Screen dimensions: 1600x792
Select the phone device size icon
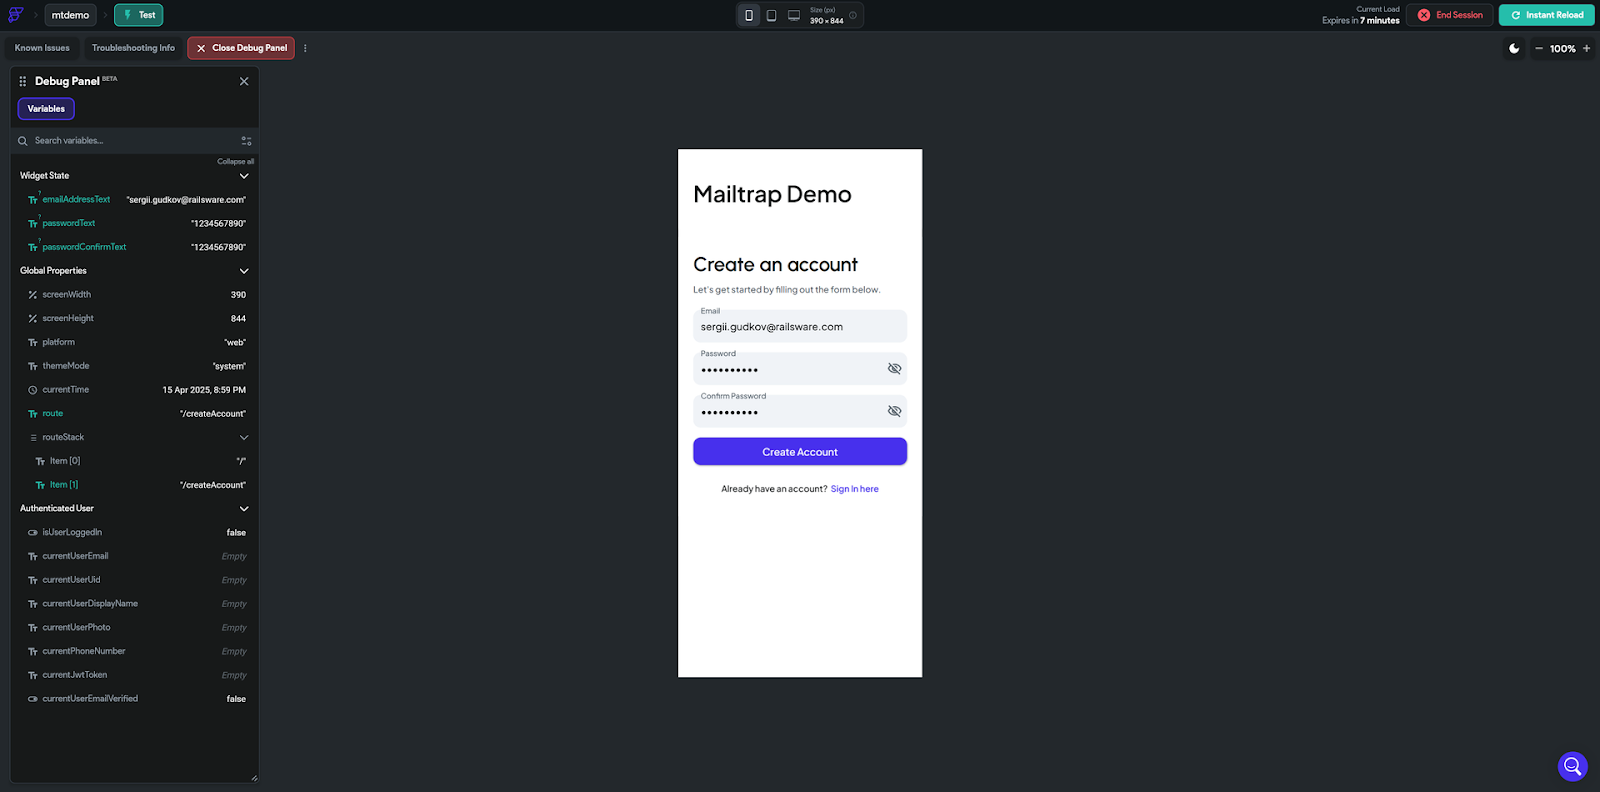click(749, 15)
